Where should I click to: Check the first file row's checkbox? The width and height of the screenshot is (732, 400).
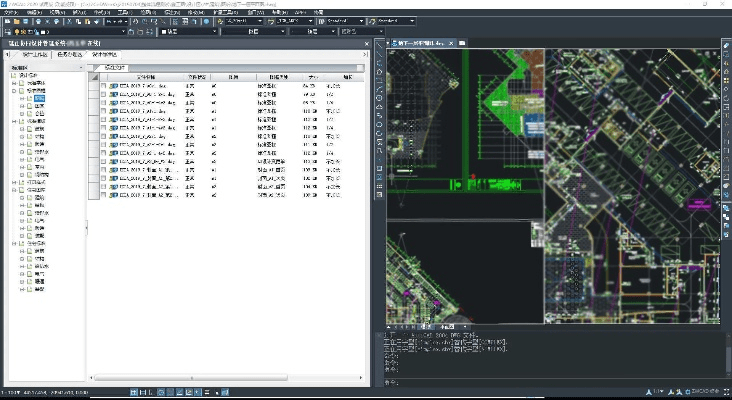tap(103, 87)
